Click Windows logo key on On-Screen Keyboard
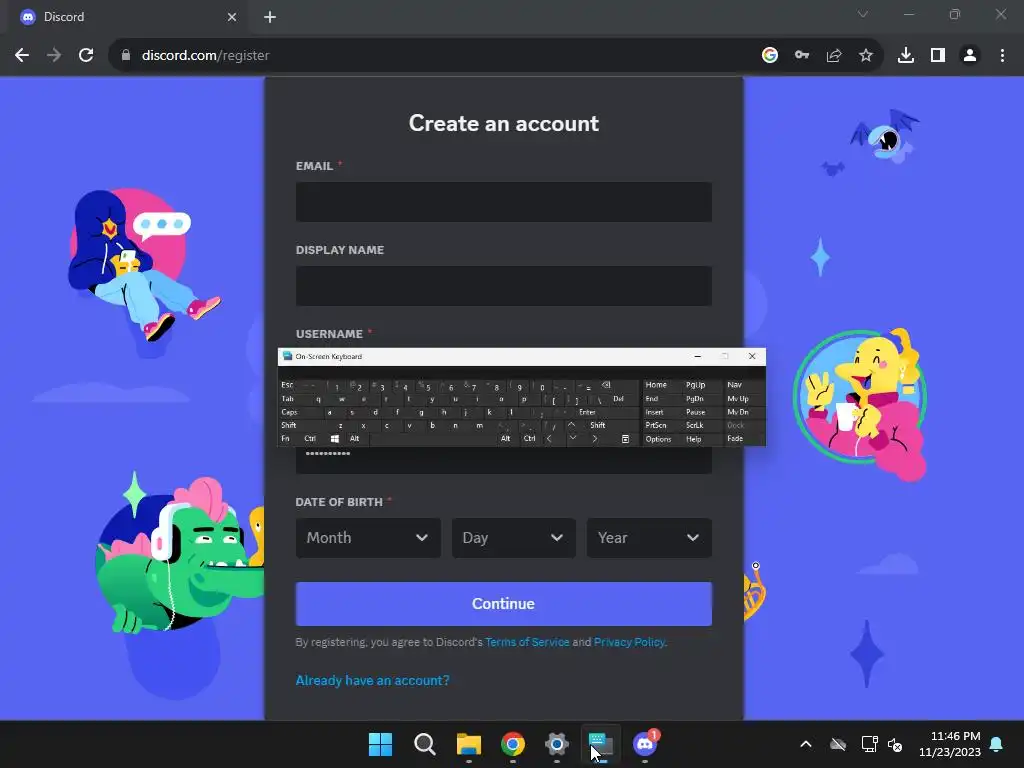This screenshot has width=1024, height=768. (334, 439)
